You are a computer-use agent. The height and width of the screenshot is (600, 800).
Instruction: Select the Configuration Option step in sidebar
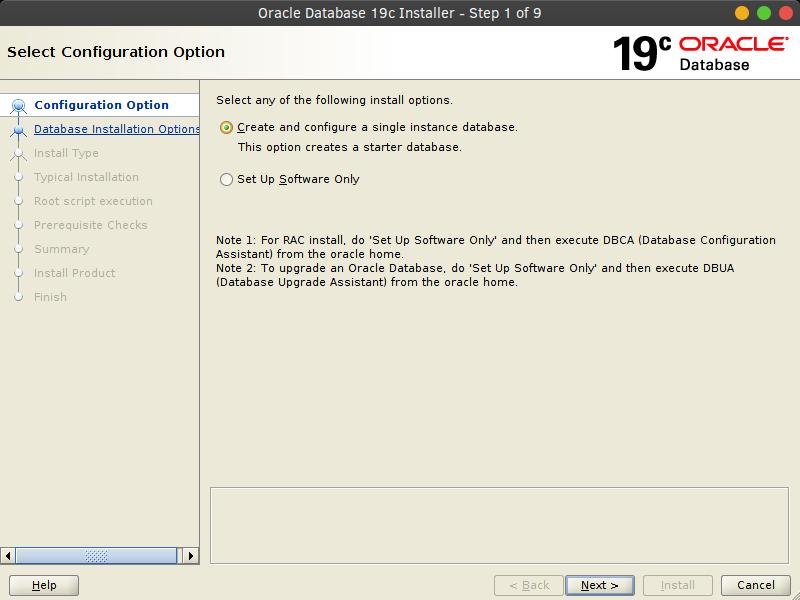pos(101,105)
